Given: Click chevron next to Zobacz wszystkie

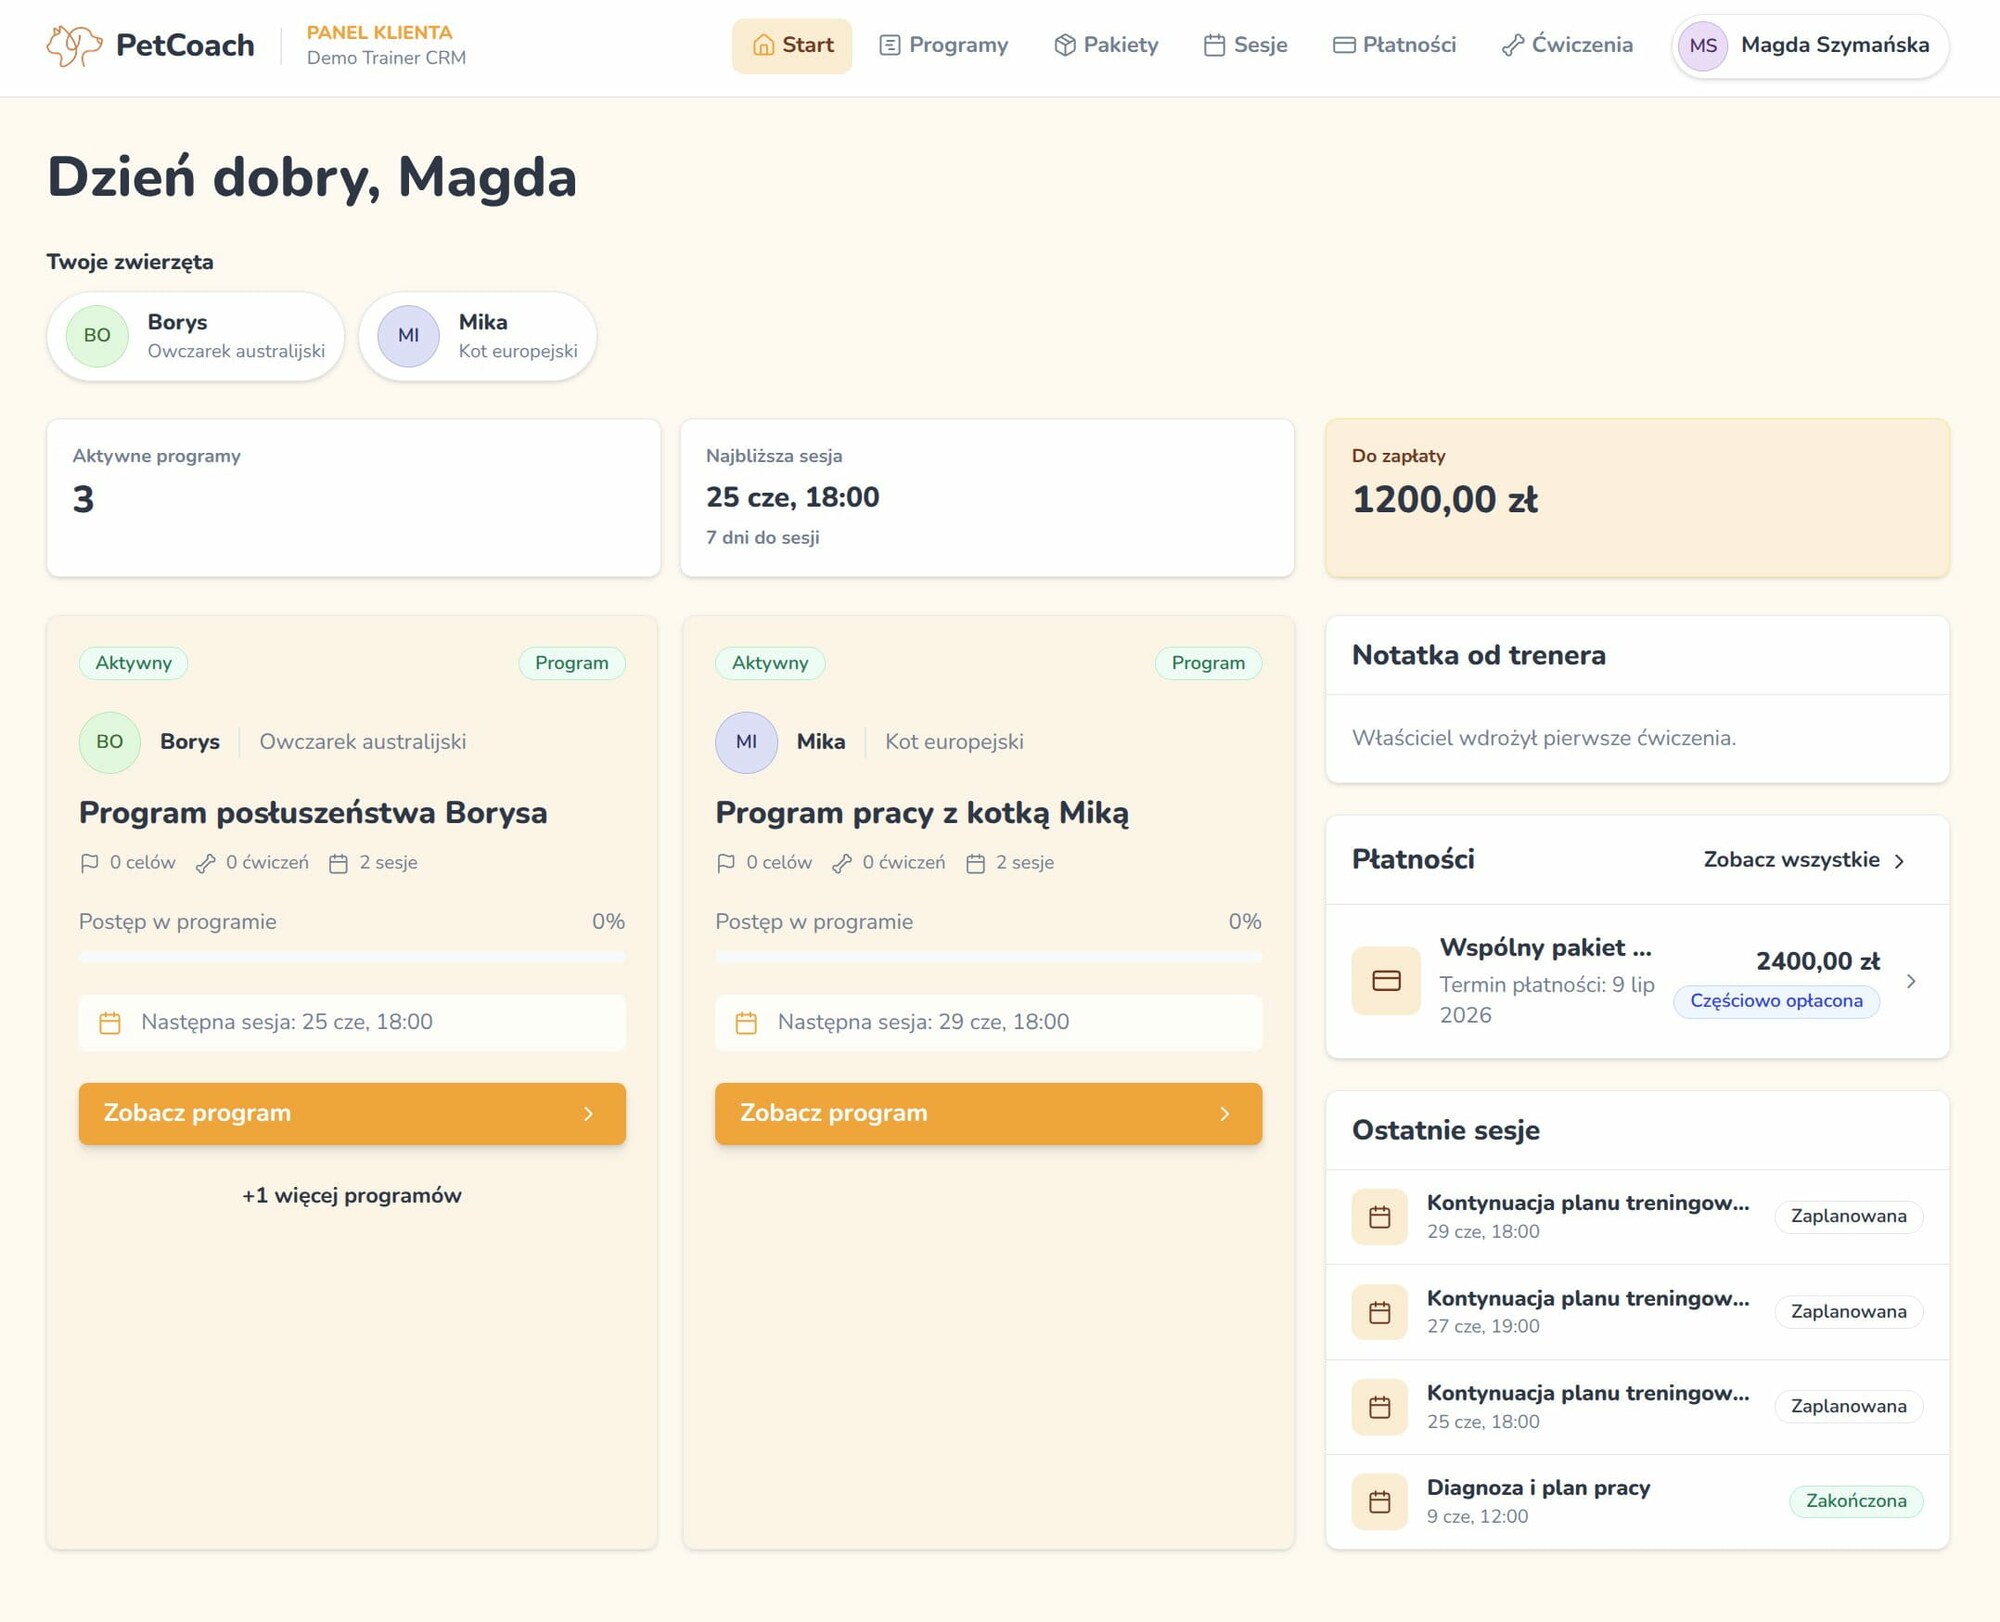Looking at the screenshot, I should [1899, 861].
